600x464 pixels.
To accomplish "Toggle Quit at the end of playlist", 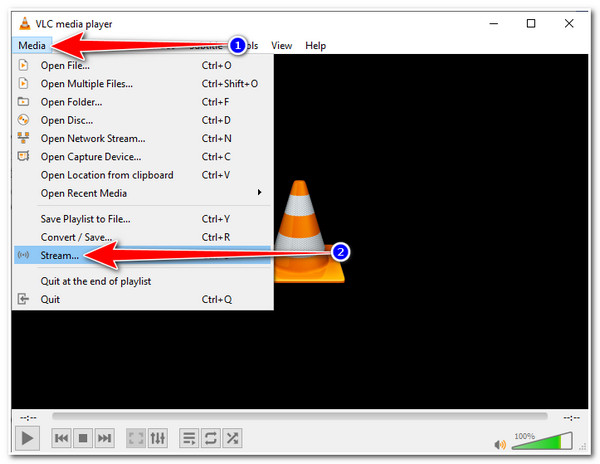I will (x=143, y=281).
